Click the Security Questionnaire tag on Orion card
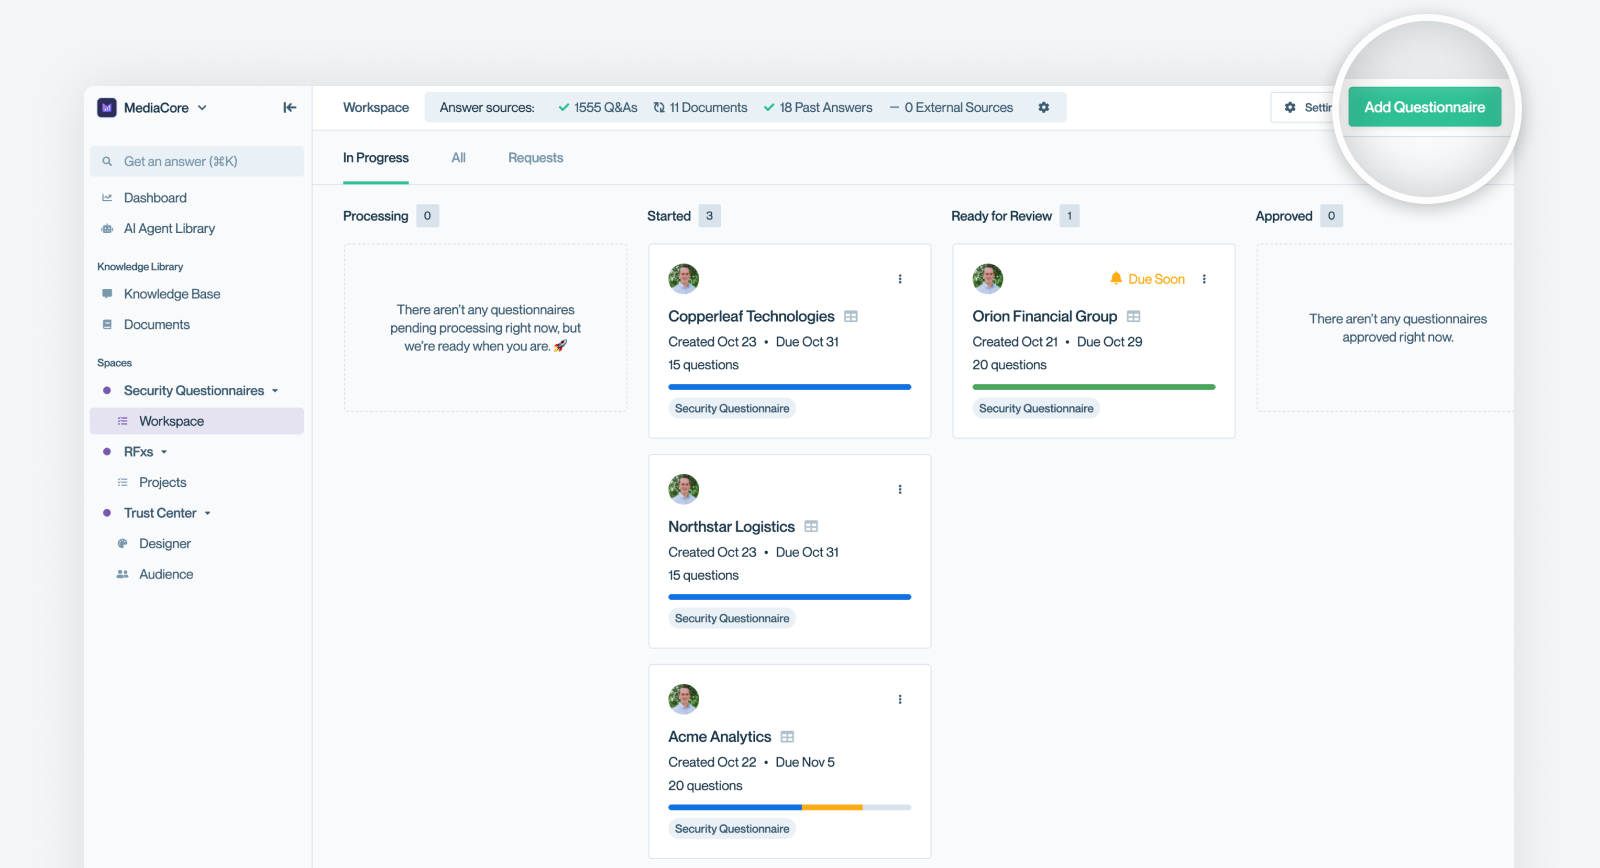 1036,408
